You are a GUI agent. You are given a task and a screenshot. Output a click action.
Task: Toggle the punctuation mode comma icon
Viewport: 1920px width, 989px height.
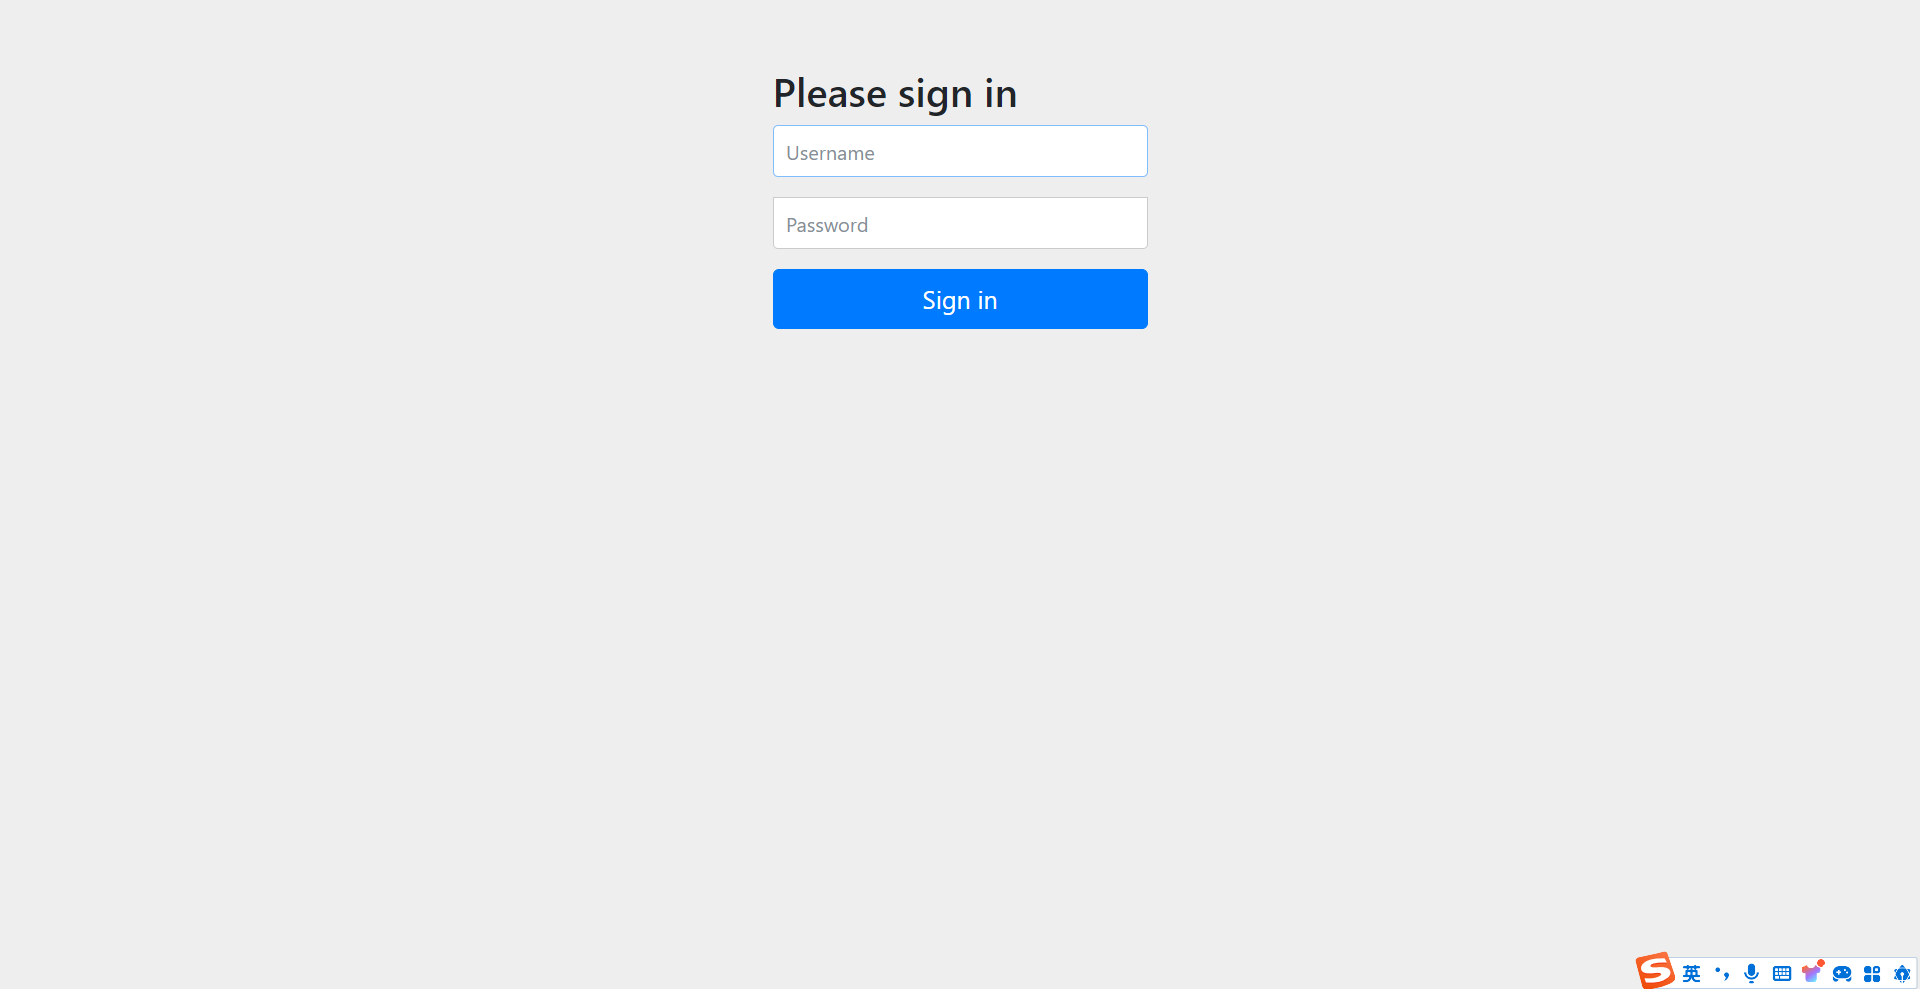pos(1722,974)
